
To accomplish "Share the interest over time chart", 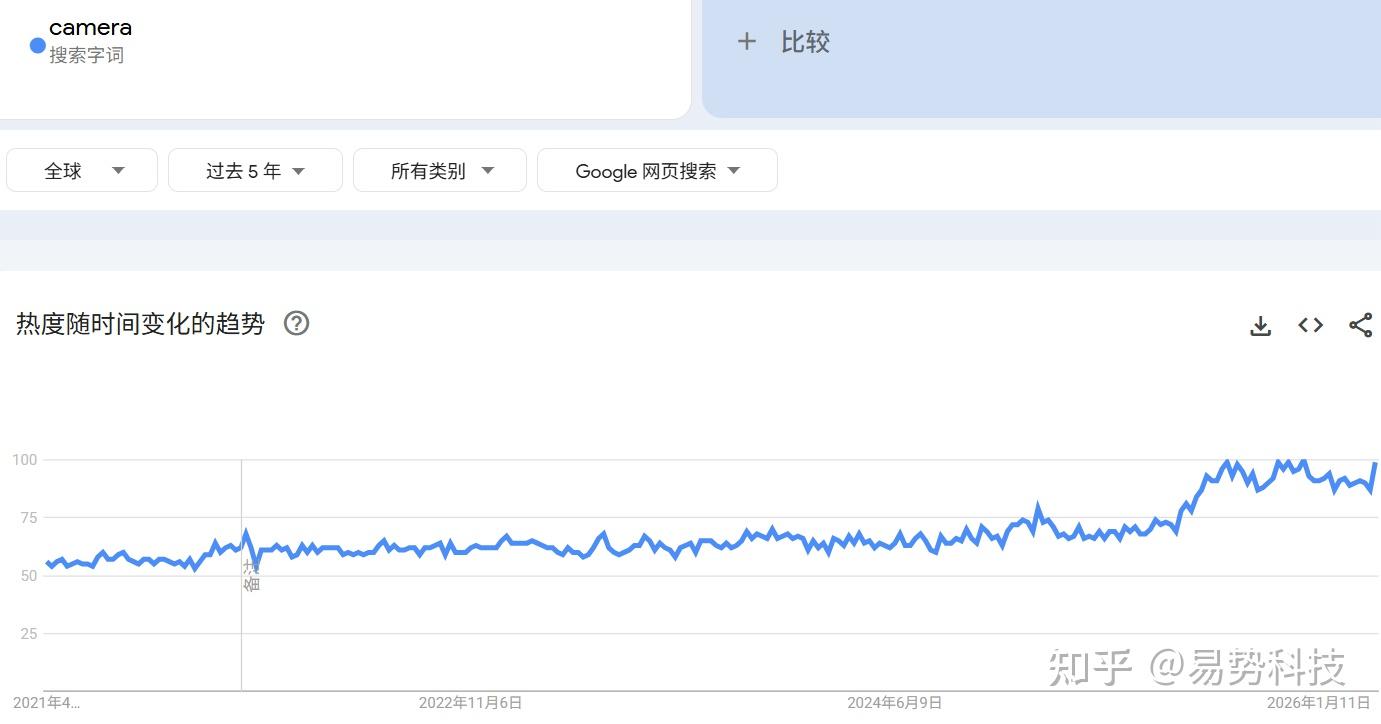I will point(1360,325).
